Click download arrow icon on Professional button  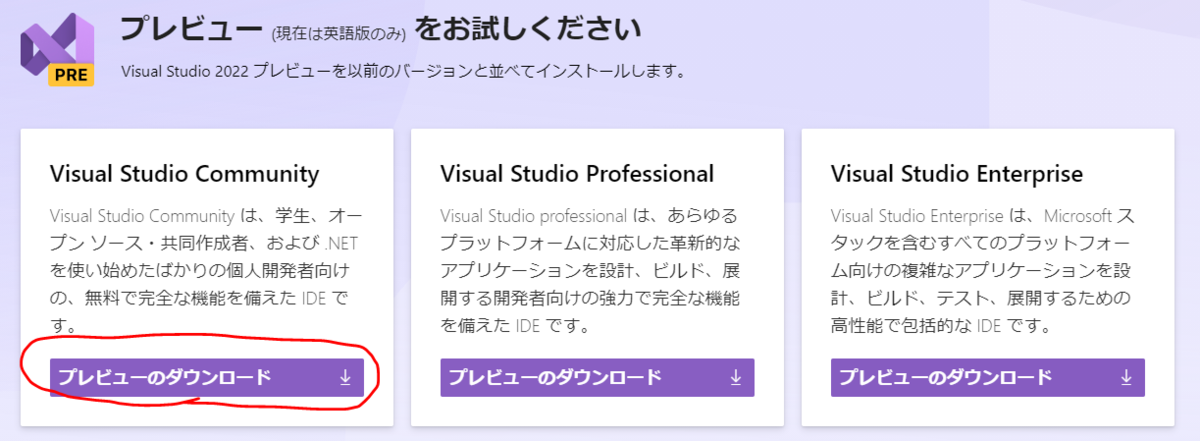735,377
